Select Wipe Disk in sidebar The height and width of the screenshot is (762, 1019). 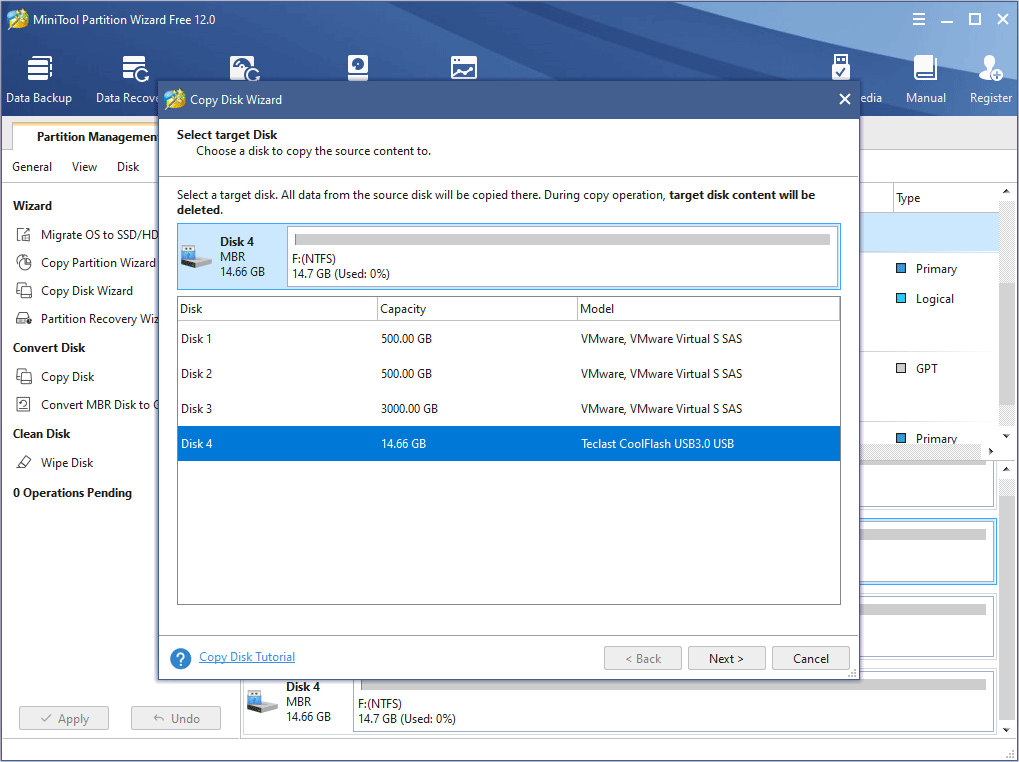pos(67,463)
